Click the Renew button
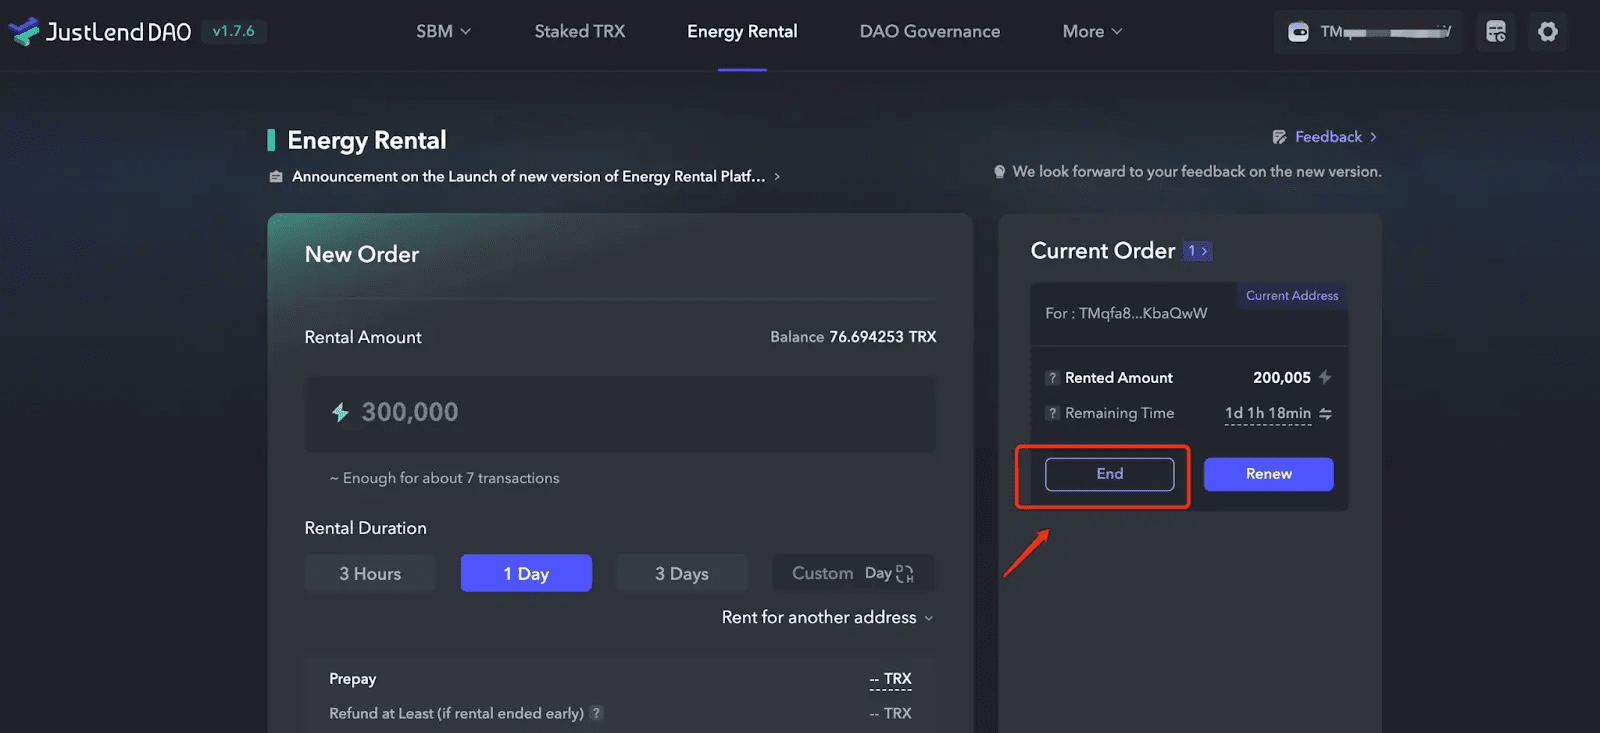Viewport: 1600px width, 733px height. [1269, 474]
